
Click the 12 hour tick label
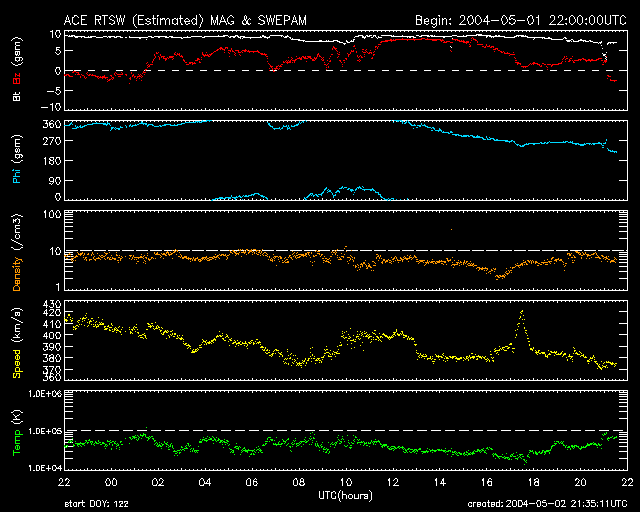[x=393, y=483]
